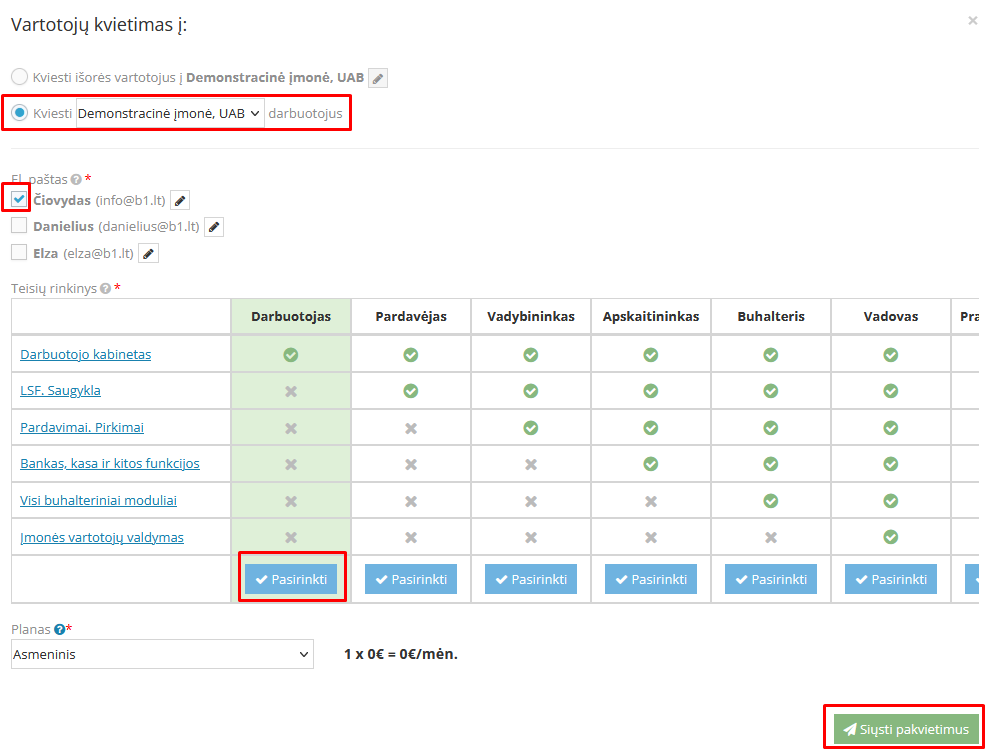987x753 pixels.
Task: Click pencil edit icon next to Čiovydas
Action: pyautogui.click(x=180, y=200)
